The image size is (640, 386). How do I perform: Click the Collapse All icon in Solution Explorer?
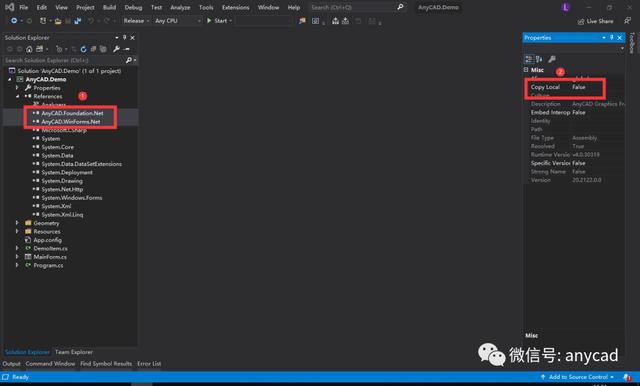93,49
